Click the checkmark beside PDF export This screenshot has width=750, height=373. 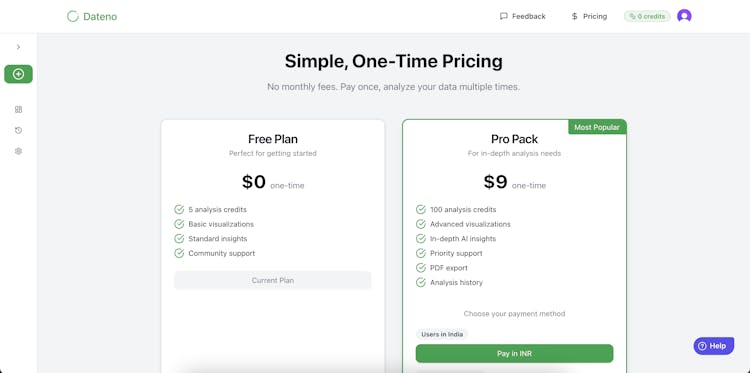click(x=420, y=268)
